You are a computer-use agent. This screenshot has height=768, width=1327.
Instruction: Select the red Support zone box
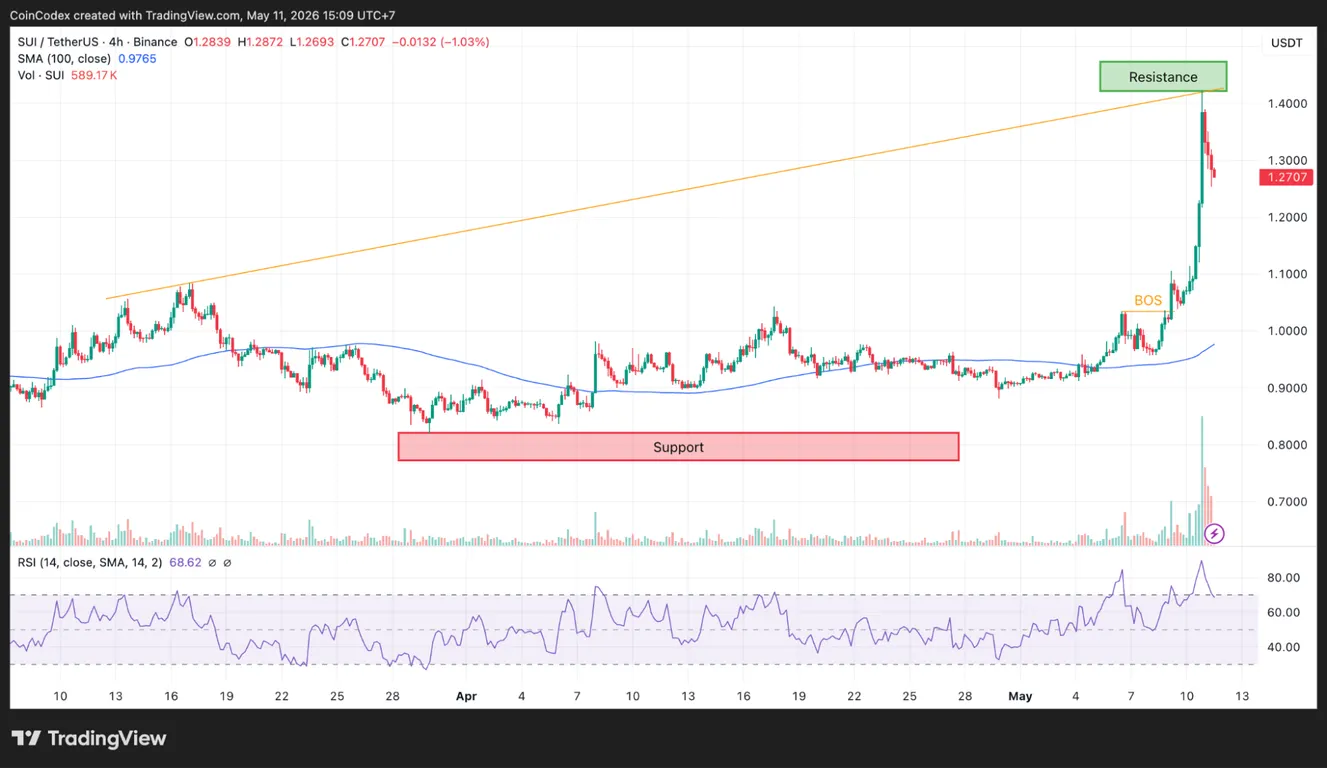pyautogui.click(x=678, y=447)
